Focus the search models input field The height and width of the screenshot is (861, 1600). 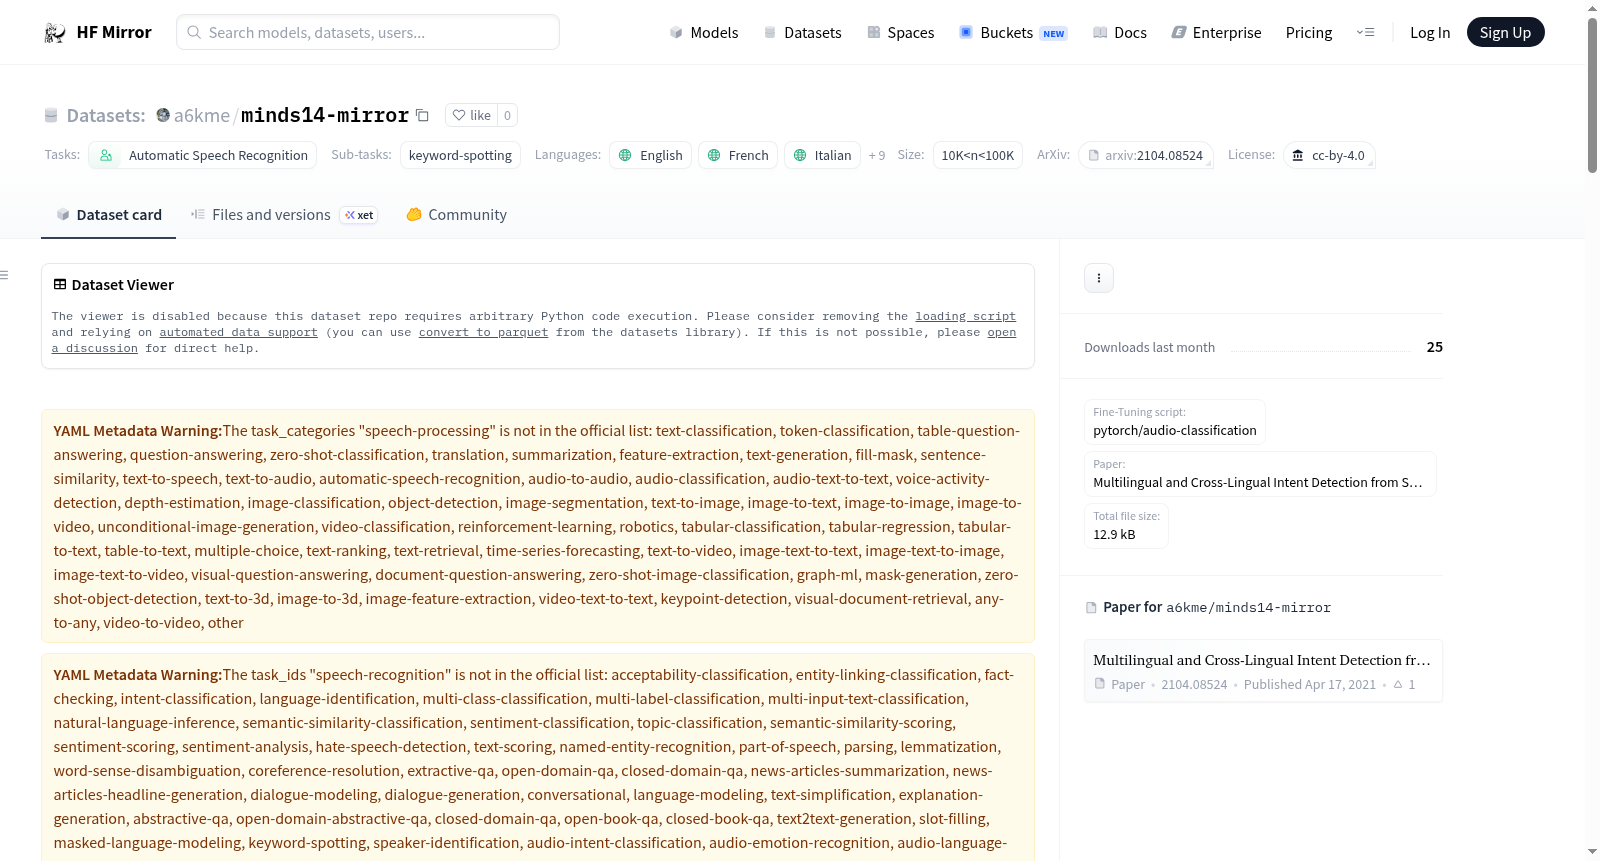[x=368, y=32]
